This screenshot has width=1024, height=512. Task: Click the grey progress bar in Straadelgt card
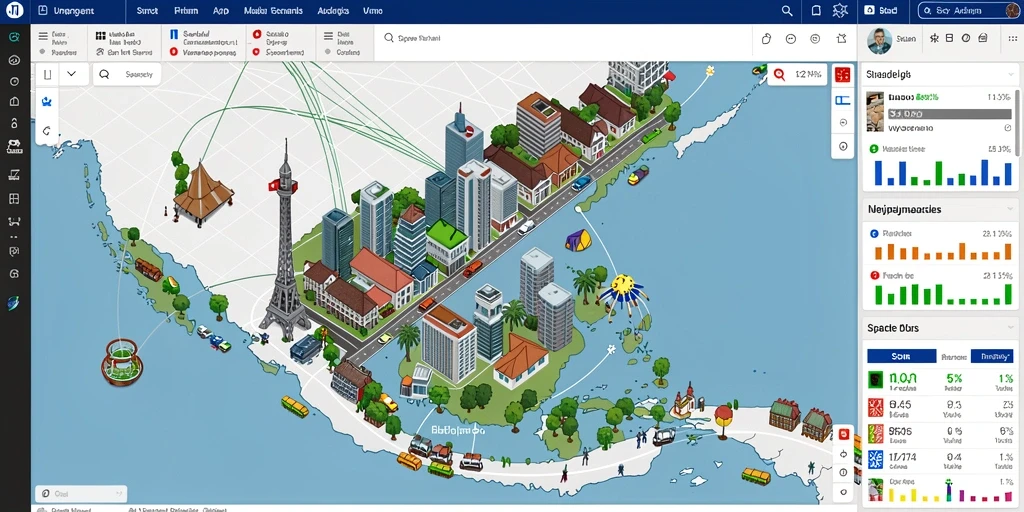coord(950,114)
